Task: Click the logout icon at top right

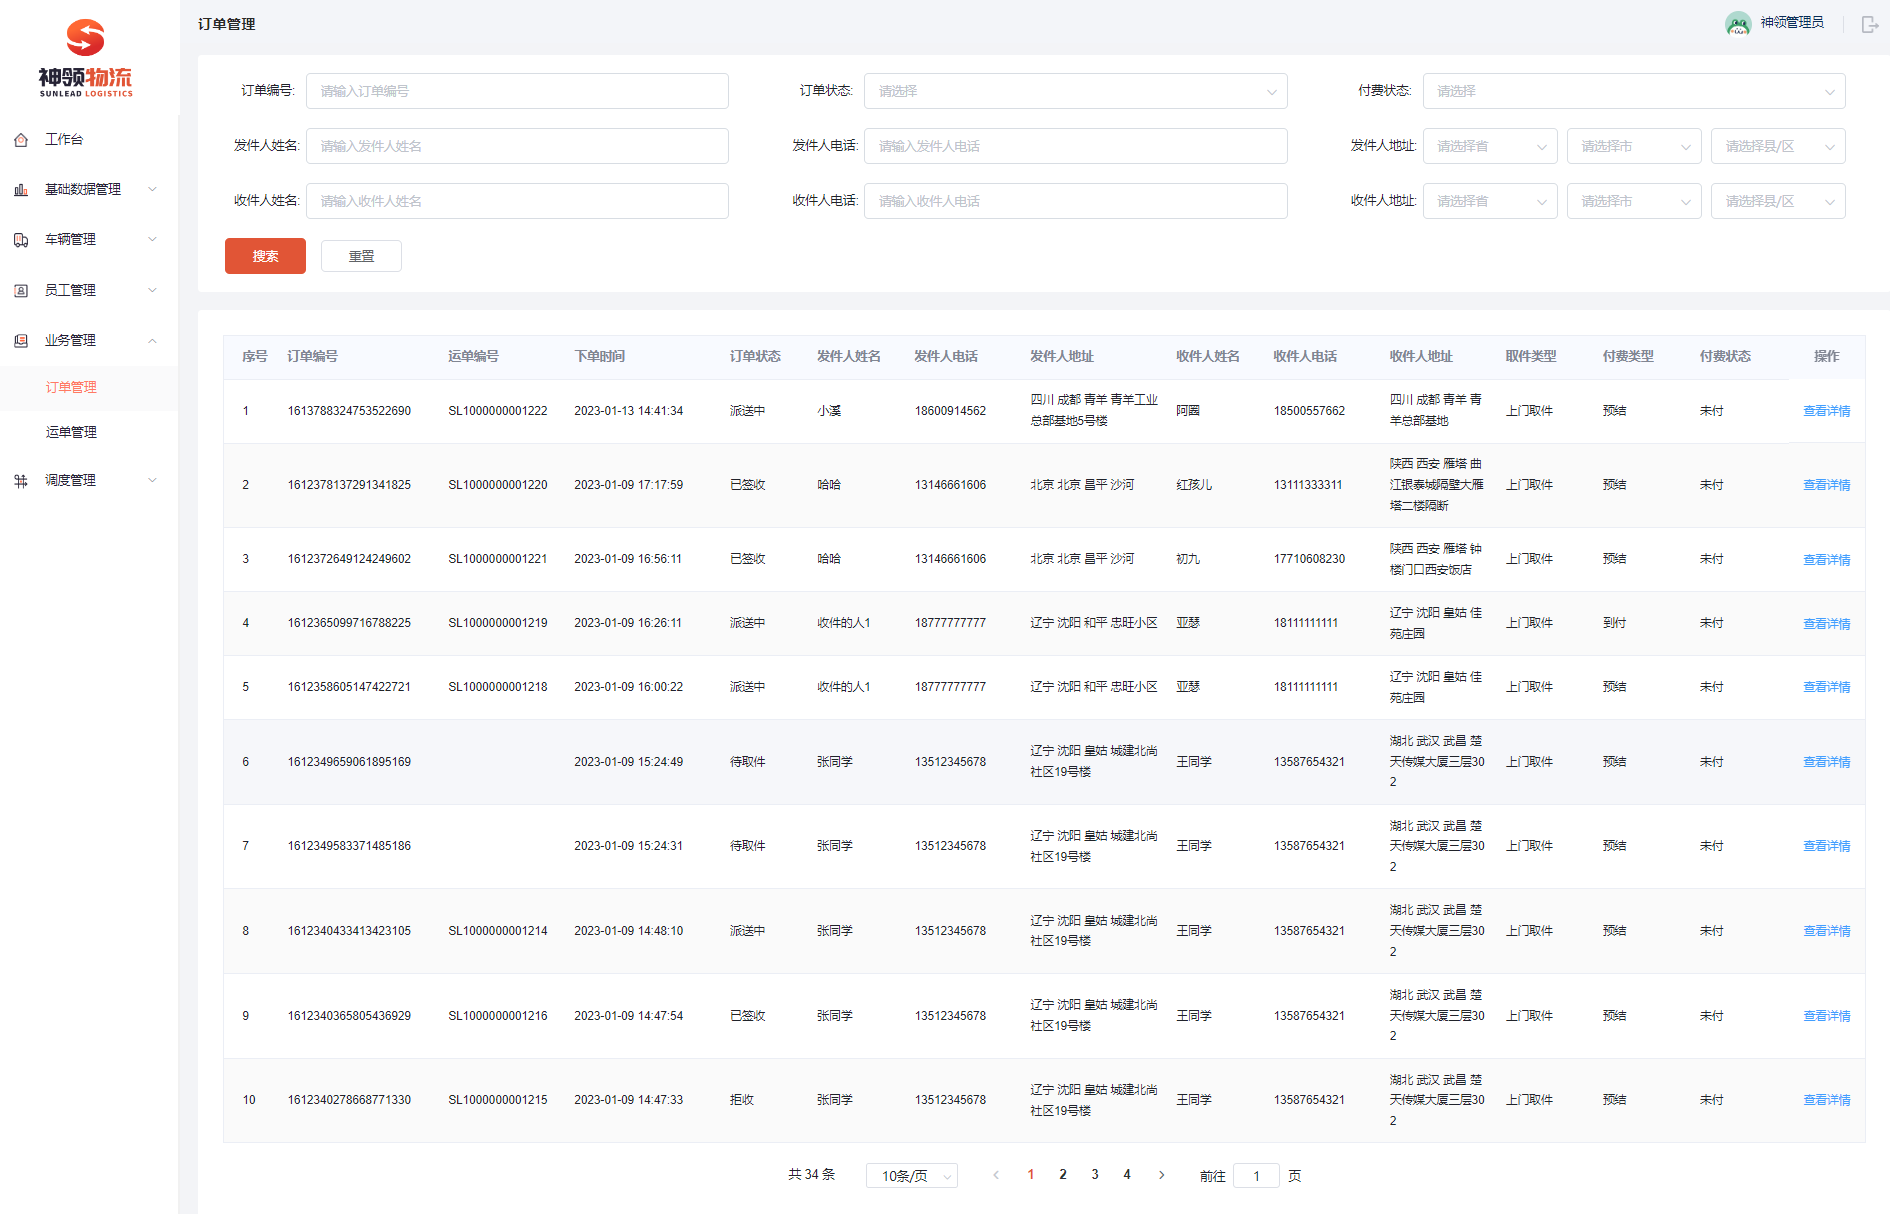Action: (1868, 24)
